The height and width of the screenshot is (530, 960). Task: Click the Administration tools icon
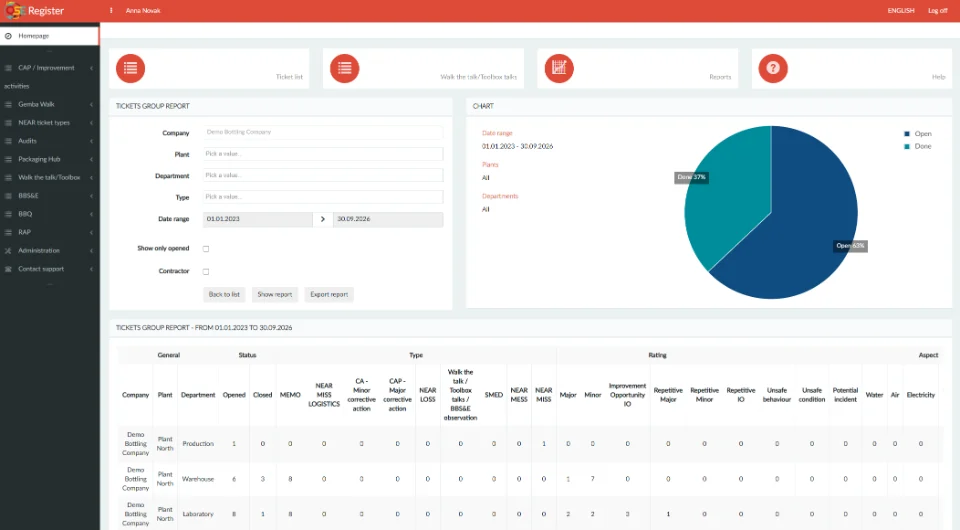[x=8, y=251]
